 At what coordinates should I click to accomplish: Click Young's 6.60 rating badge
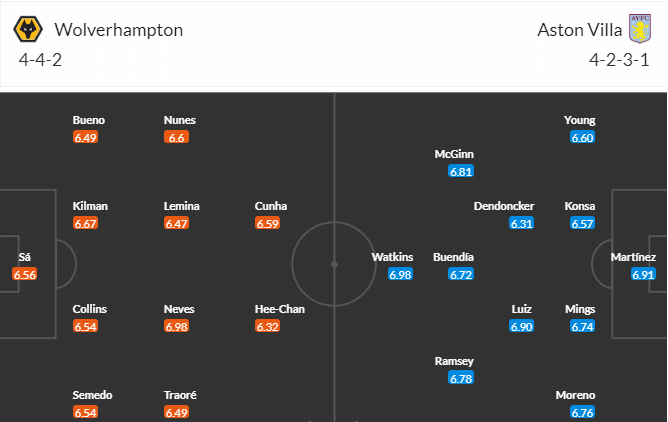pyautogui.click(x=582, y=138)
